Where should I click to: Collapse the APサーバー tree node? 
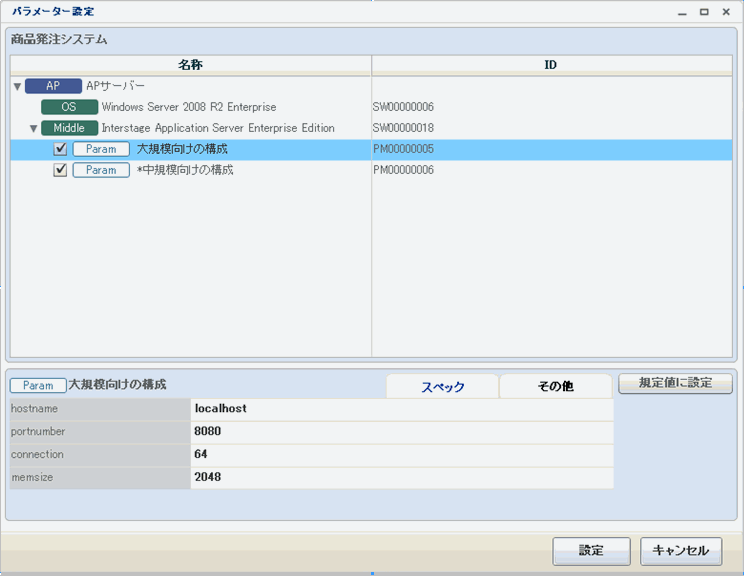pos(17,87)
